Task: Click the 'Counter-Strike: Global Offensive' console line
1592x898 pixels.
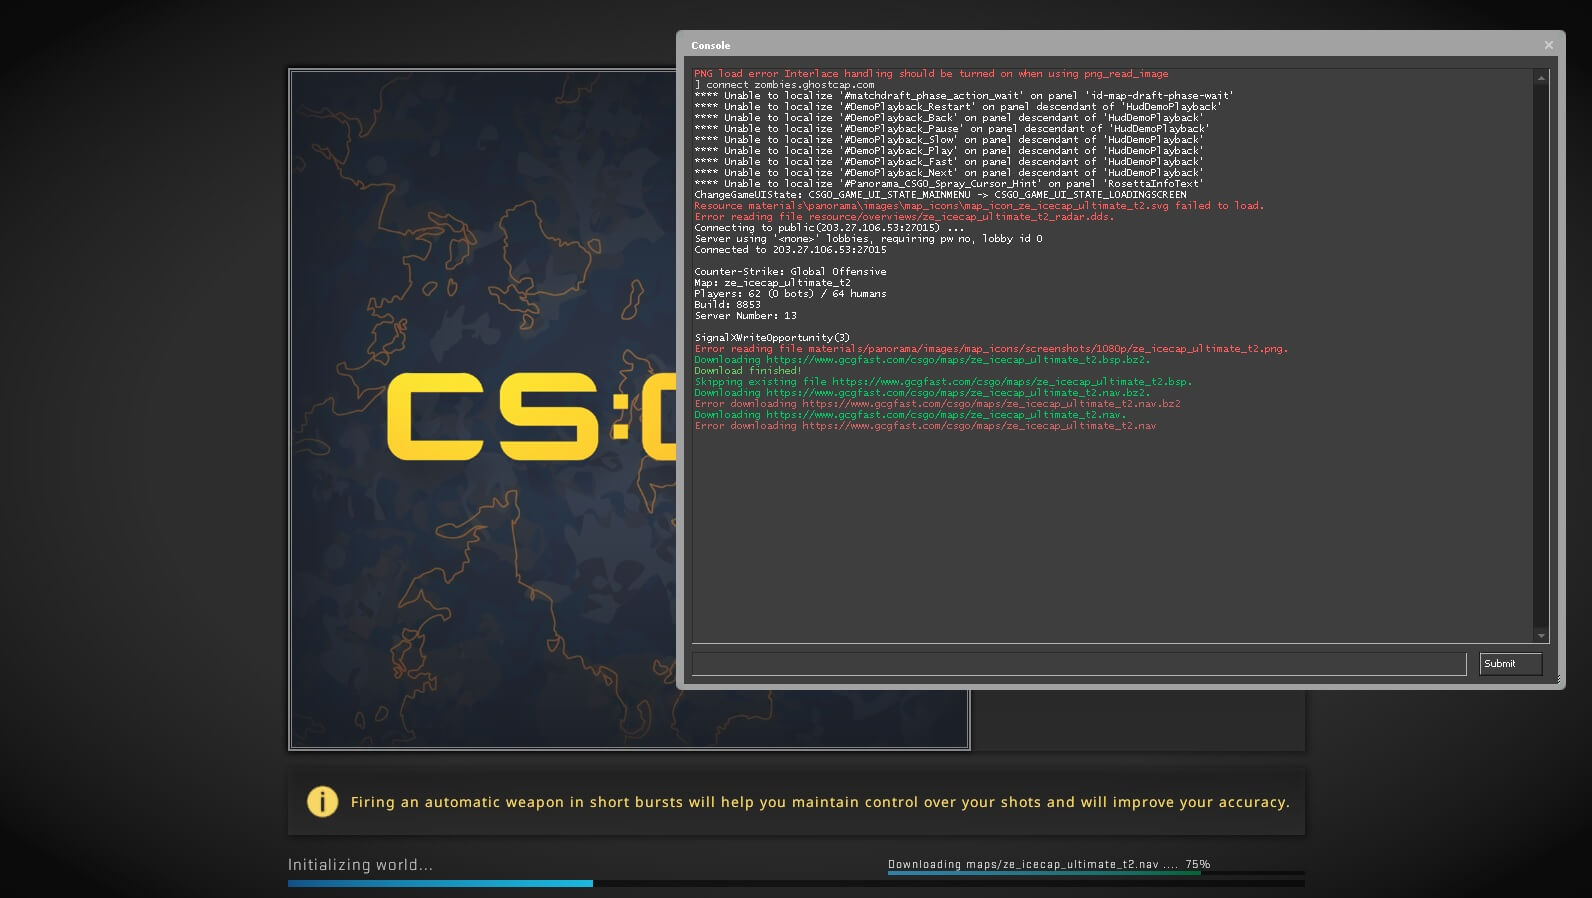Action: click(790, 272)
